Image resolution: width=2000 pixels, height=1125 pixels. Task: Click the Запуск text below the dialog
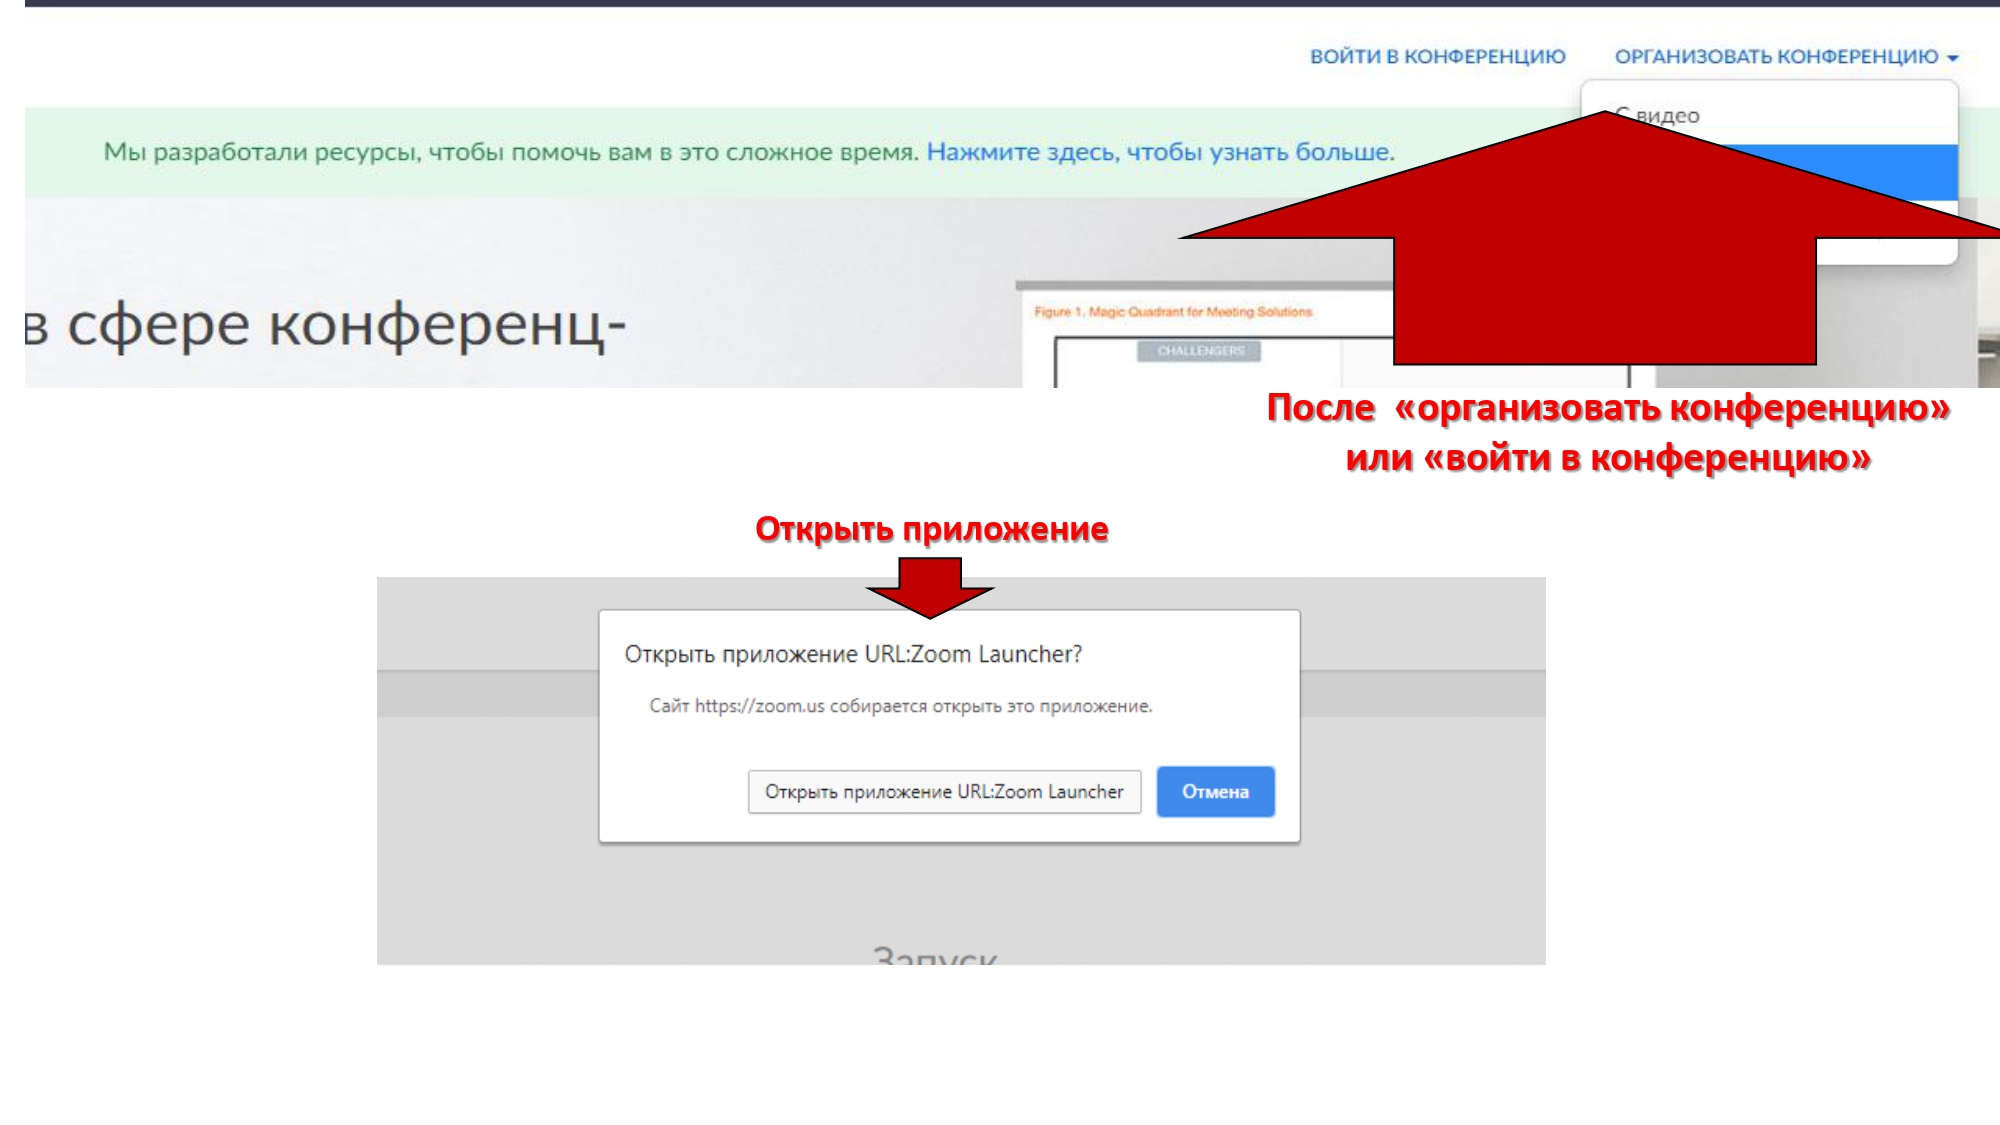coord(934,954)
